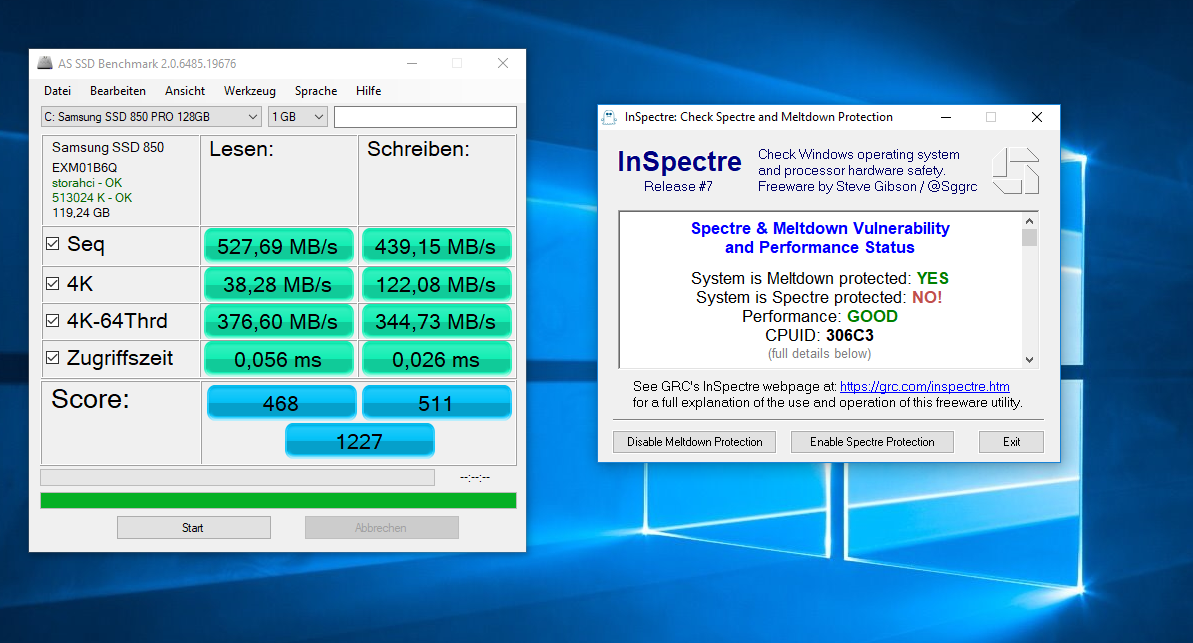The image size is (1193, 643).
Task: Click Disable Meltdown Protection button
Action: coord(695,442)
